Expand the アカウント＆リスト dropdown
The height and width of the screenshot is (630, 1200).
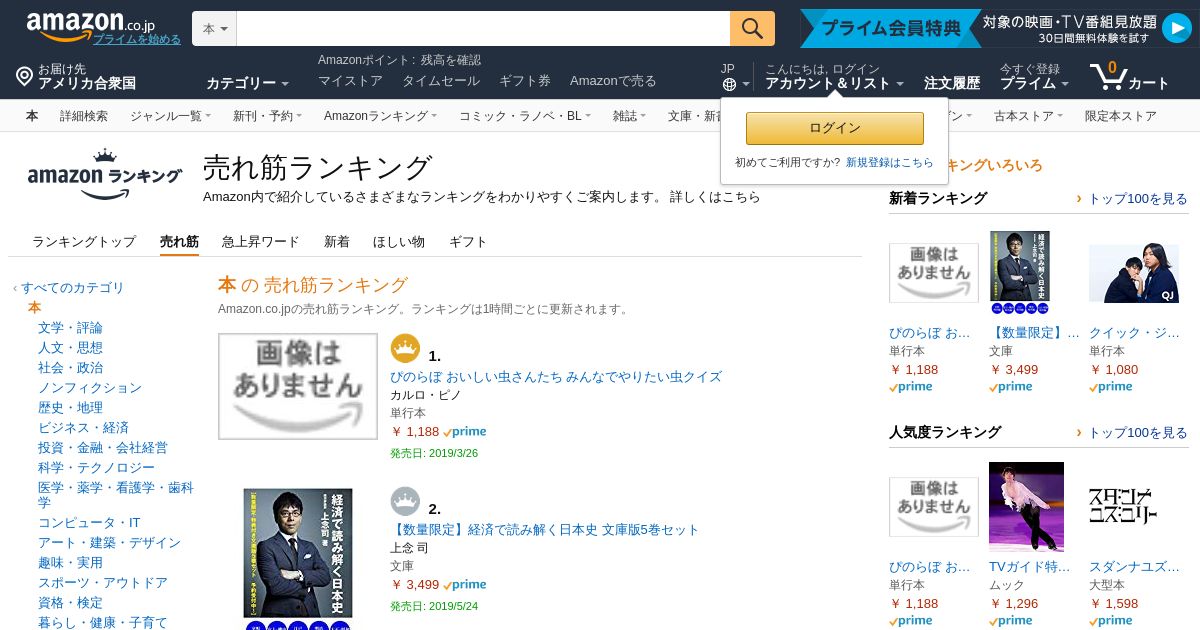coord(834,83)
